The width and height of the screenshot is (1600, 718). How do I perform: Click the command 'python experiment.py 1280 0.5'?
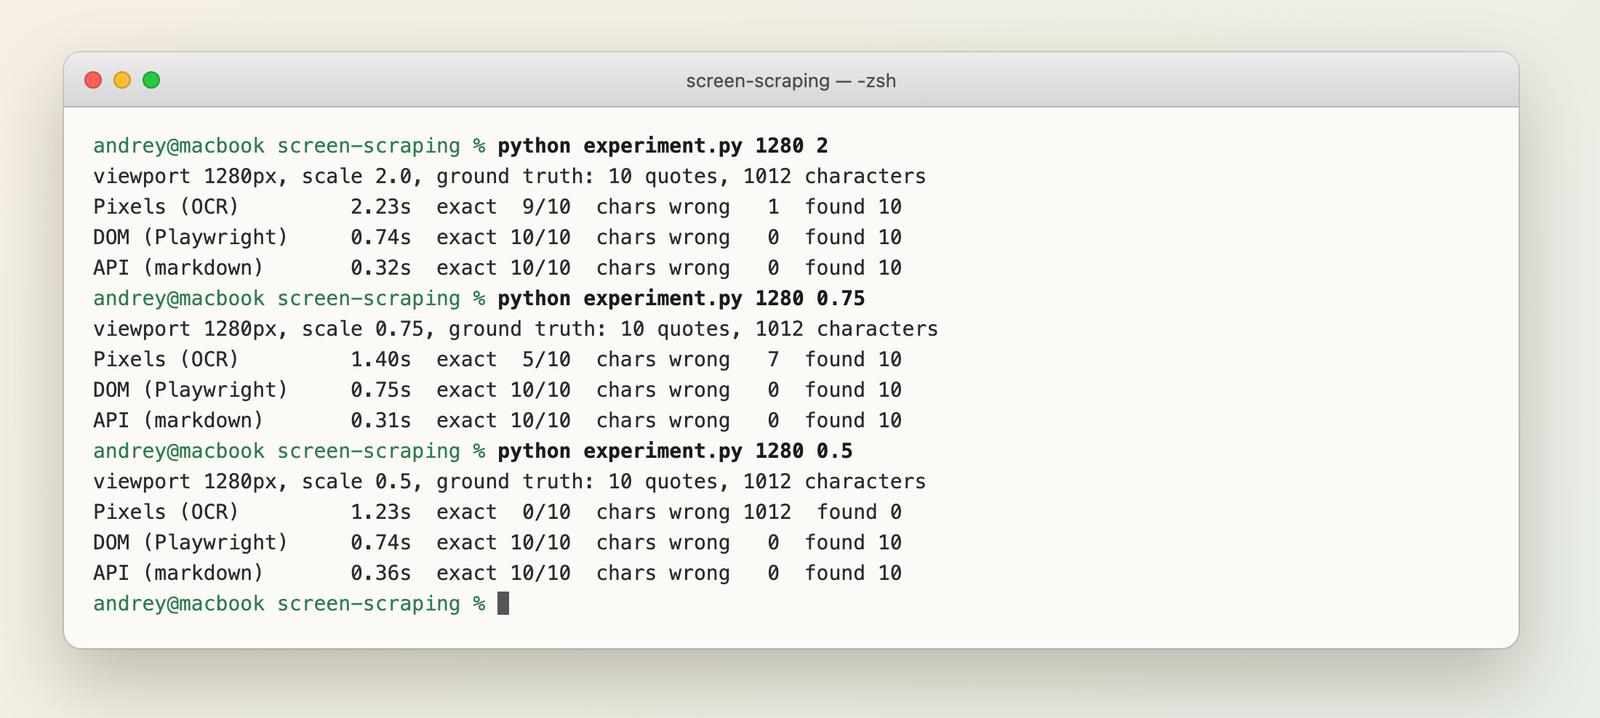coord(675,451)
